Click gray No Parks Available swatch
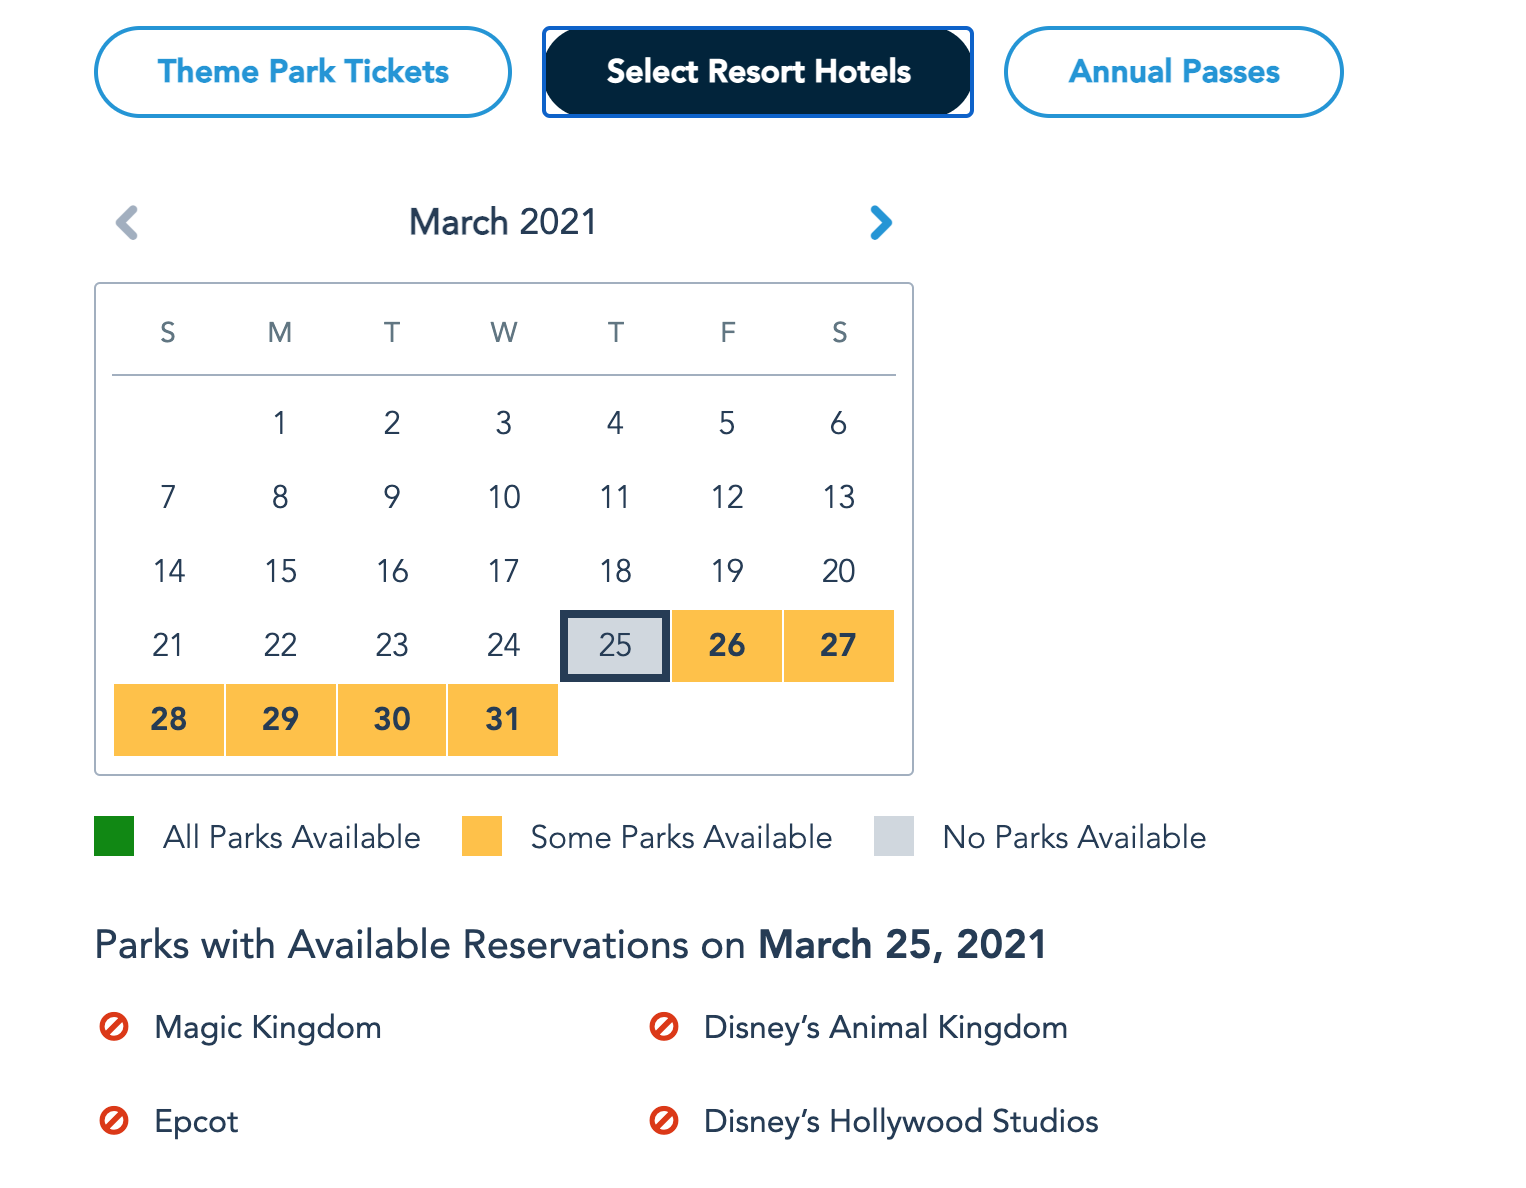1526x1188 pixels. 894,837
